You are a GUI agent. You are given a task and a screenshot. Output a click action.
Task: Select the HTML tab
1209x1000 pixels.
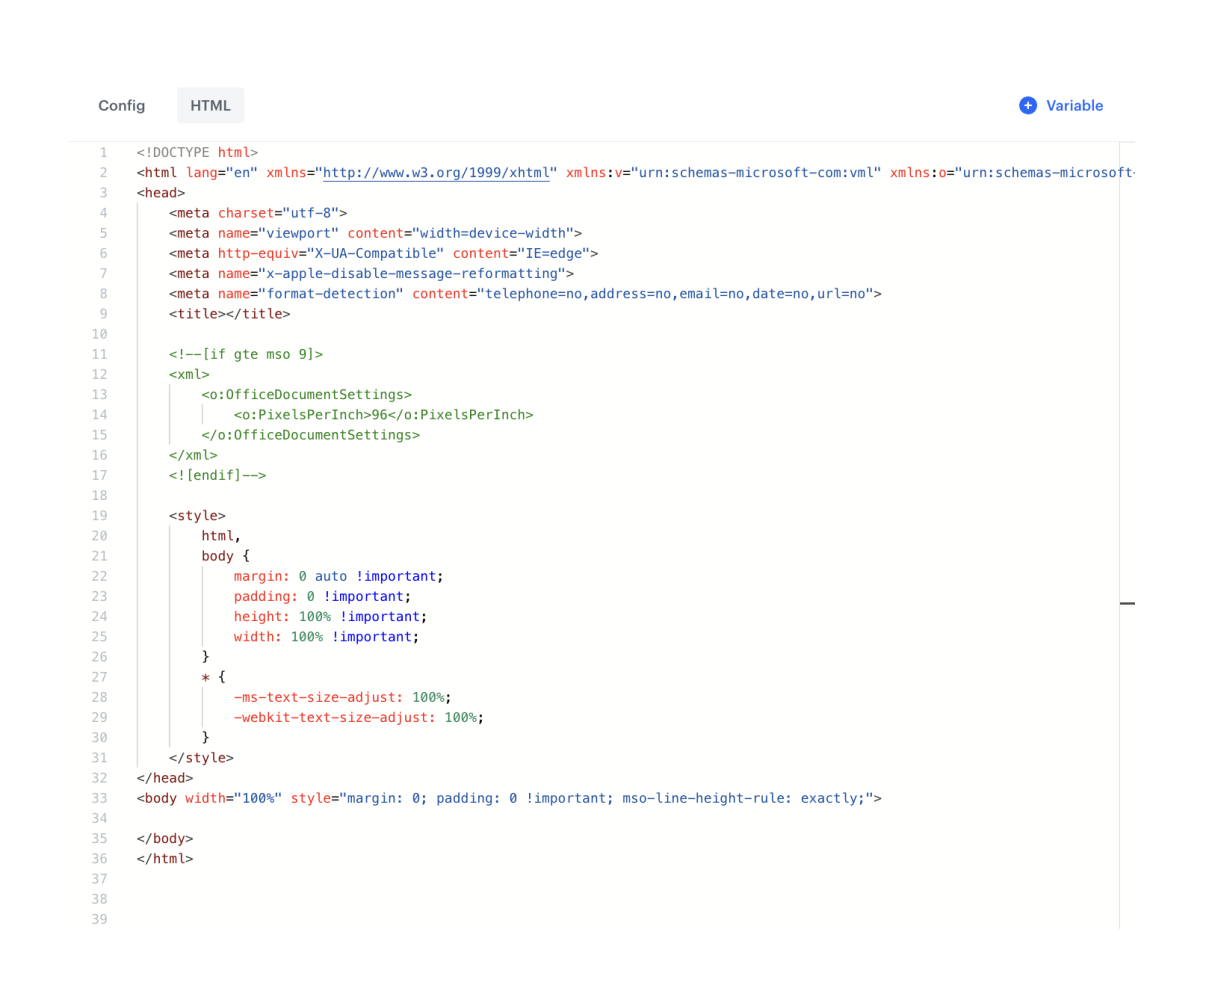pos(210,105)
